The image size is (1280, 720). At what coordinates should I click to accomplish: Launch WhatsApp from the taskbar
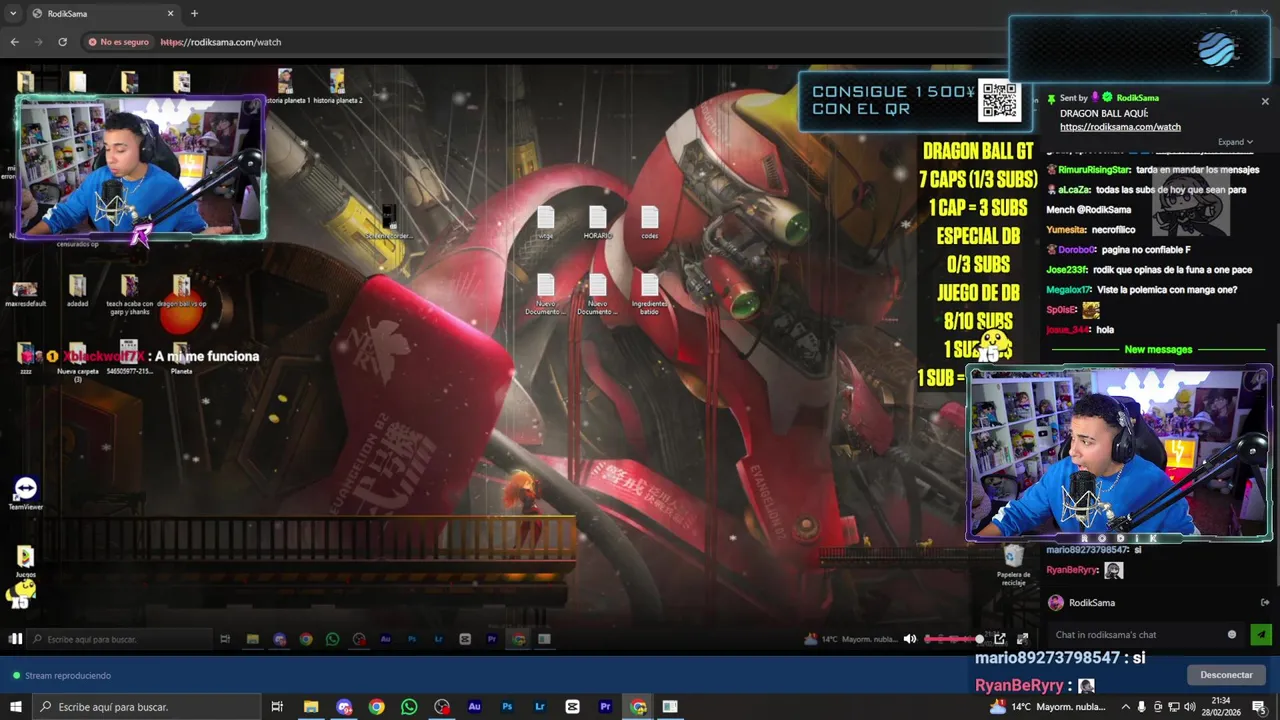click(409, 707)
